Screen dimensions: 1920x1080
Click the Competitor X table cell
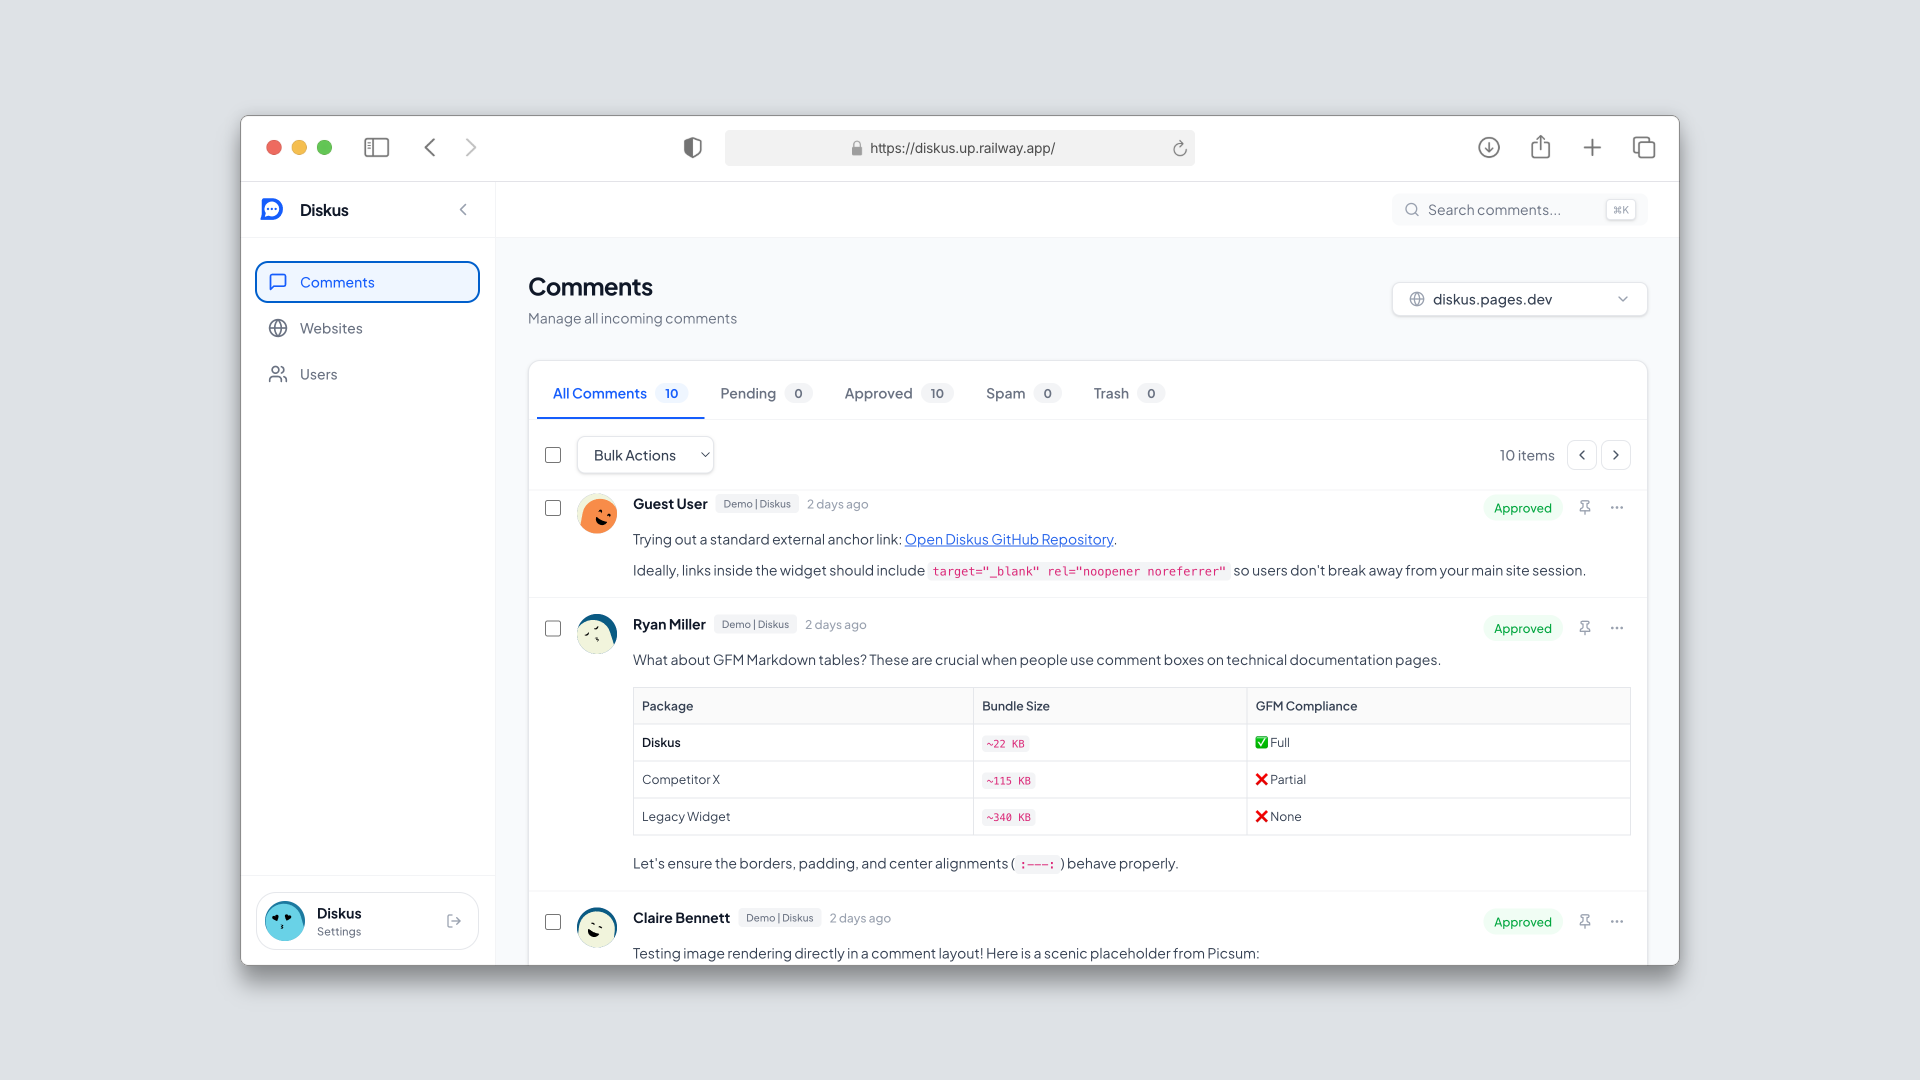click(803, 780)
